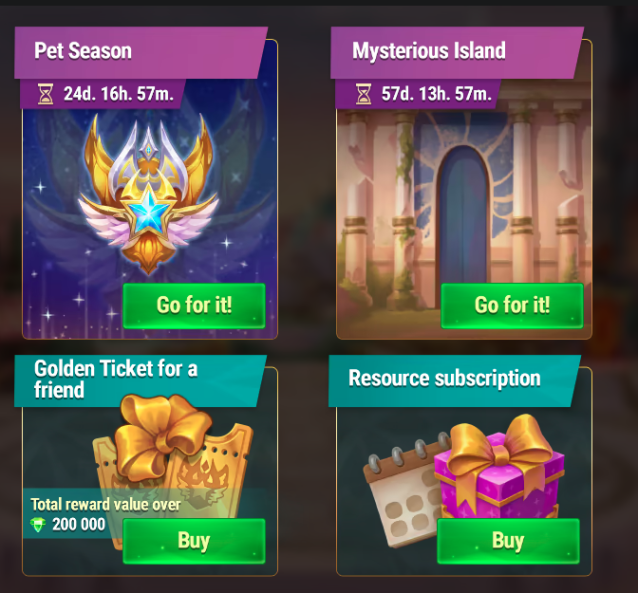Buy the Resource subscription
638x593 pixels.
tap(508, 541)
